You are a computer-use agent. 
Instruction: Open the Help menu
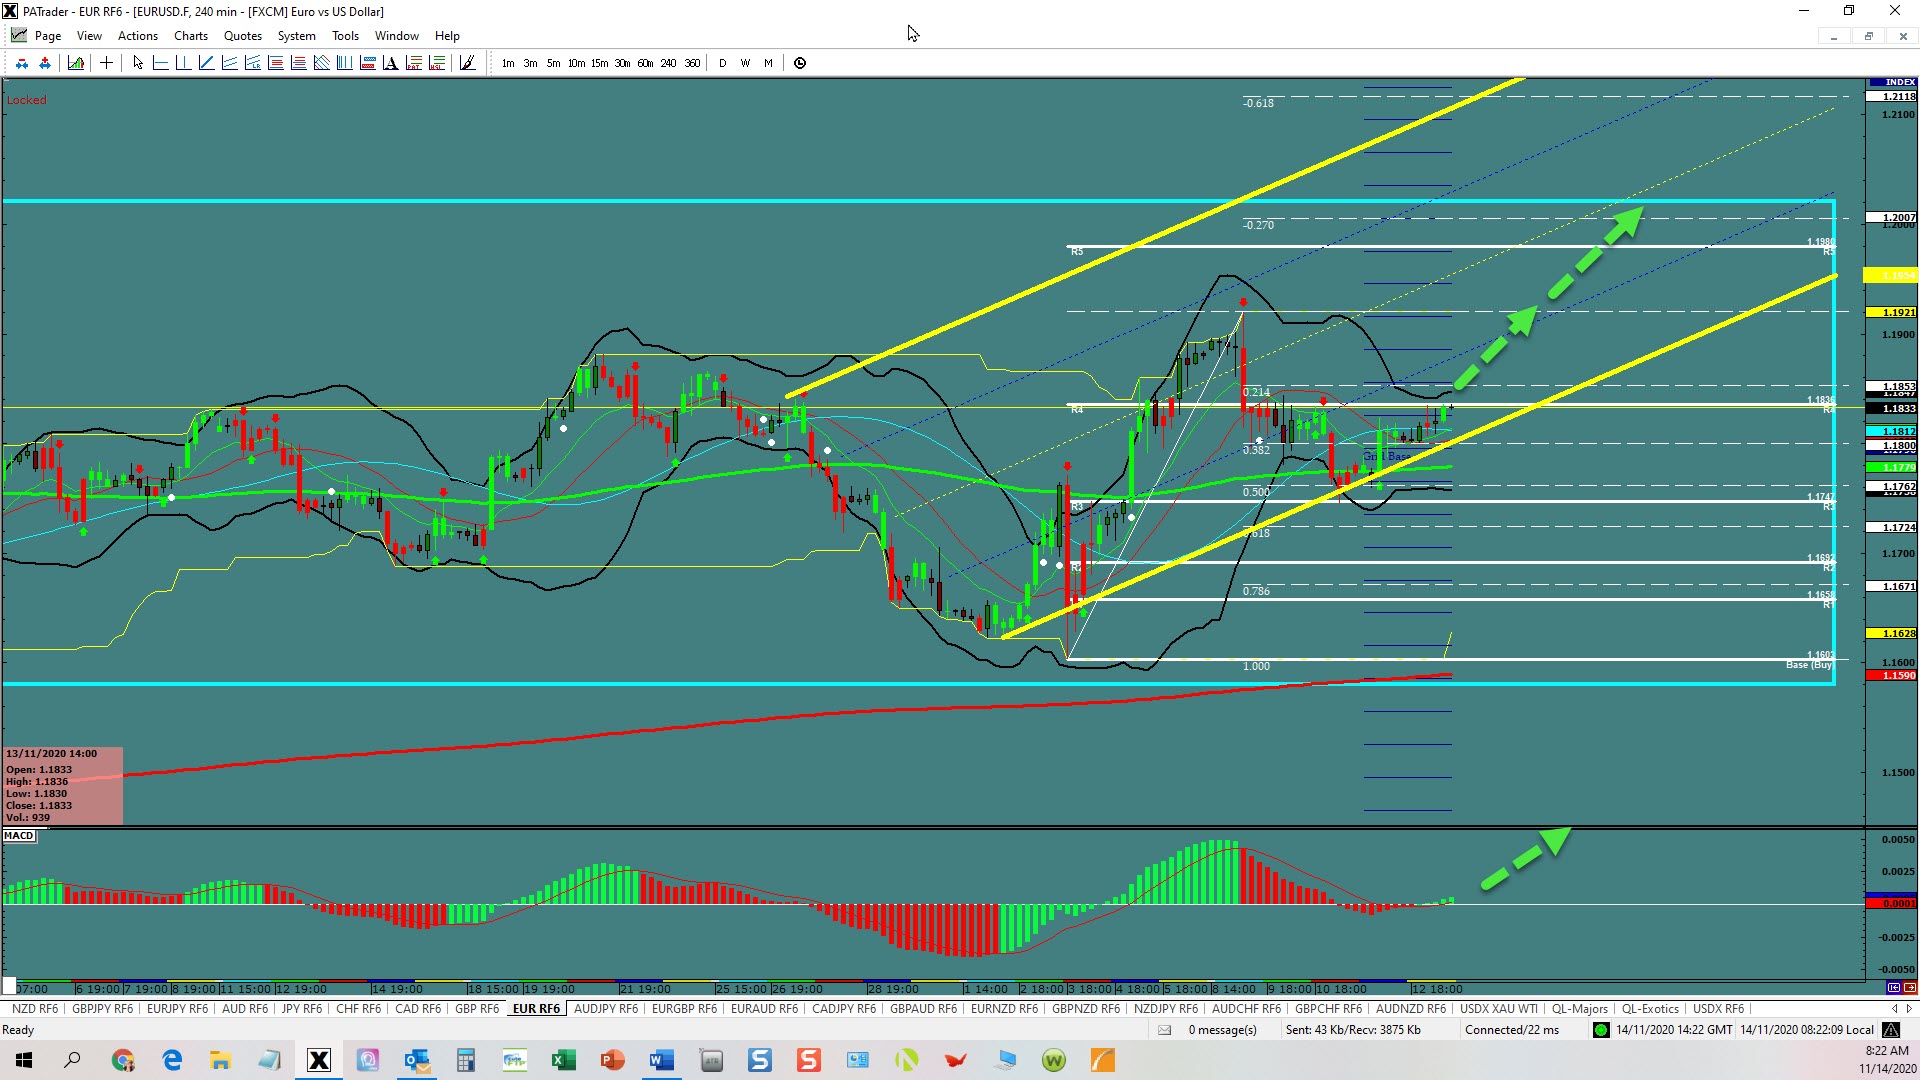(447, 36)
